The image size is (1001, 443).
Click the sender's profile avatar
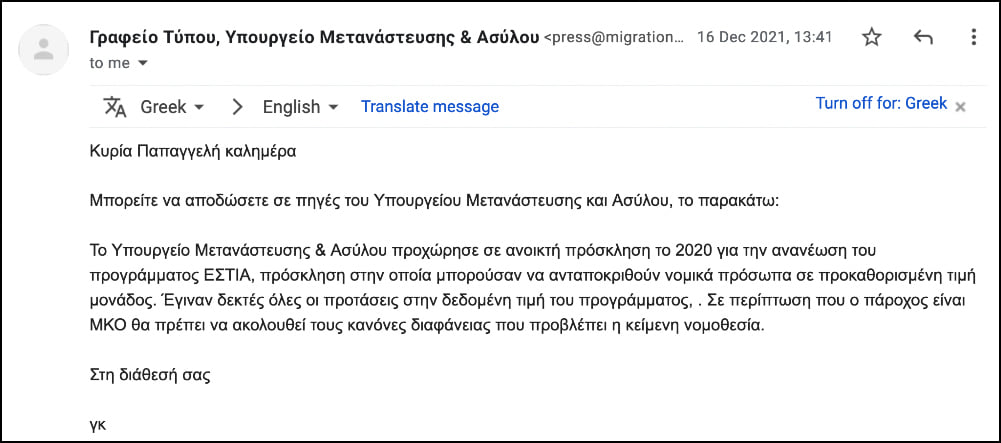click(43, 50)
